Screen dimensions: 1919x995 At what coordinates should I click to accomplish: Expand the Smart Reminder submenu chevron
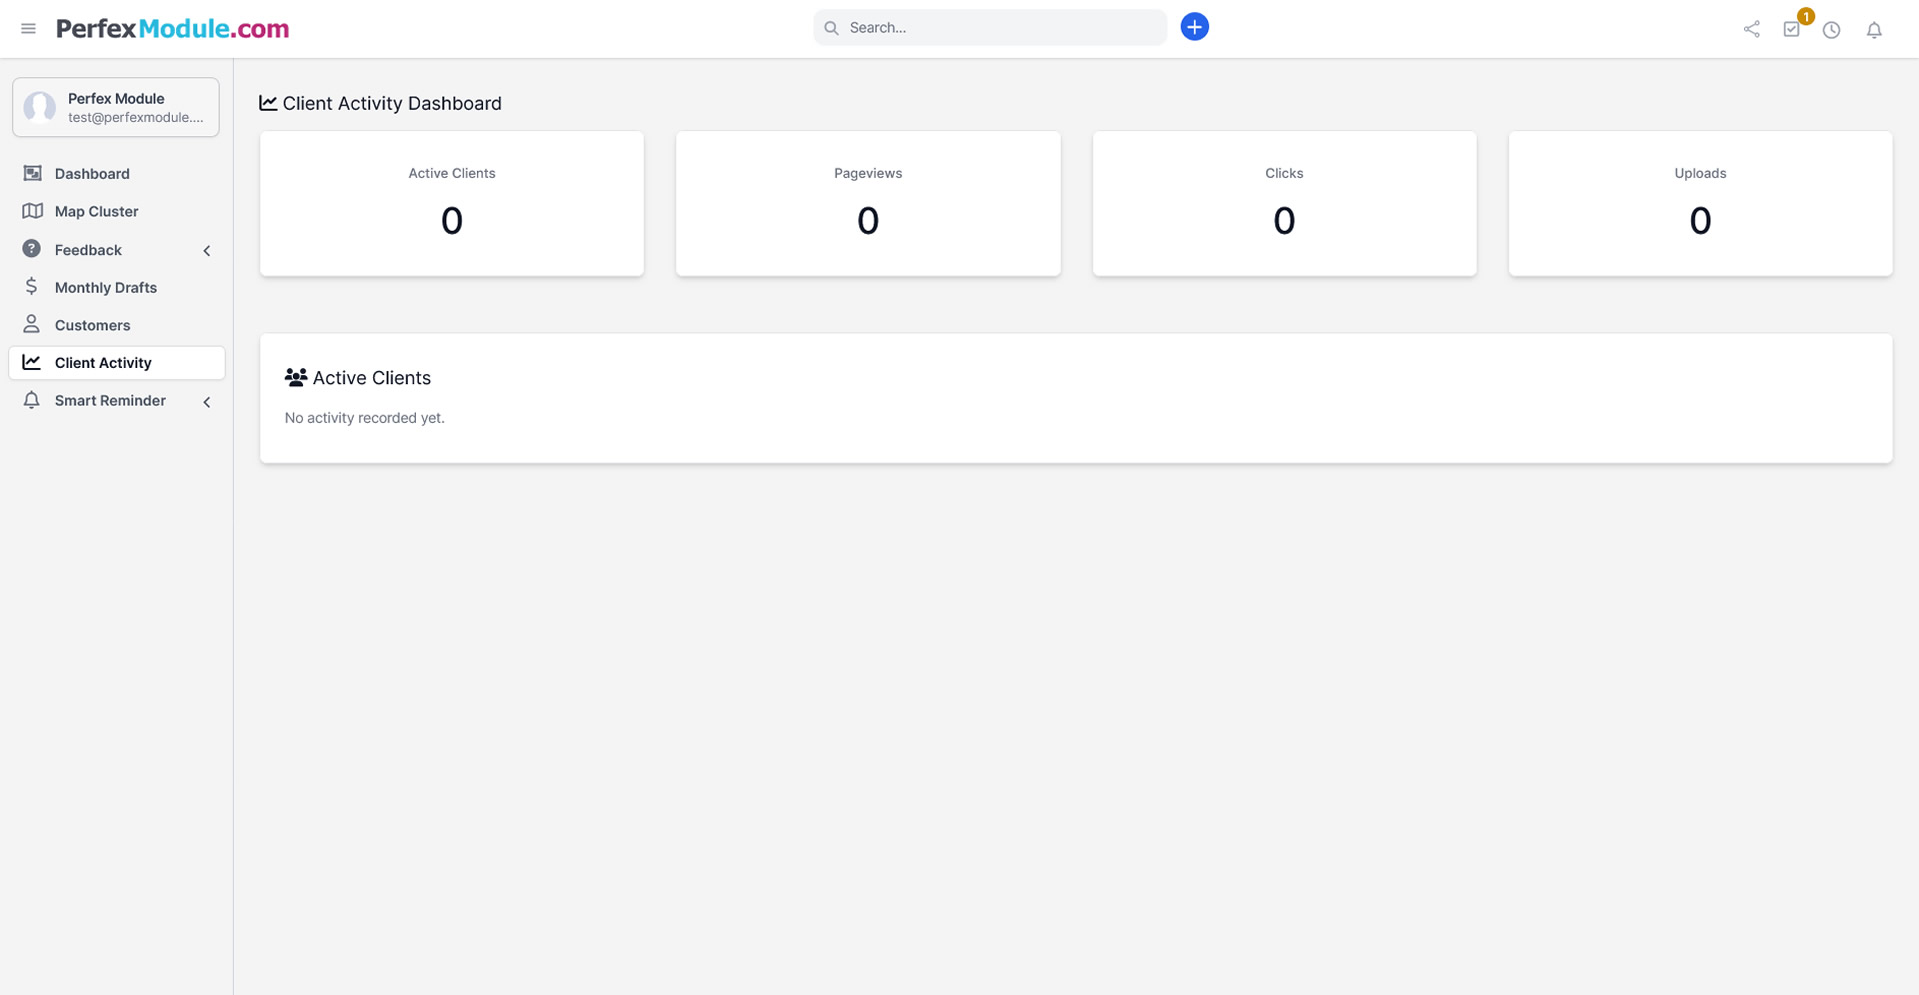click(207, 401)
